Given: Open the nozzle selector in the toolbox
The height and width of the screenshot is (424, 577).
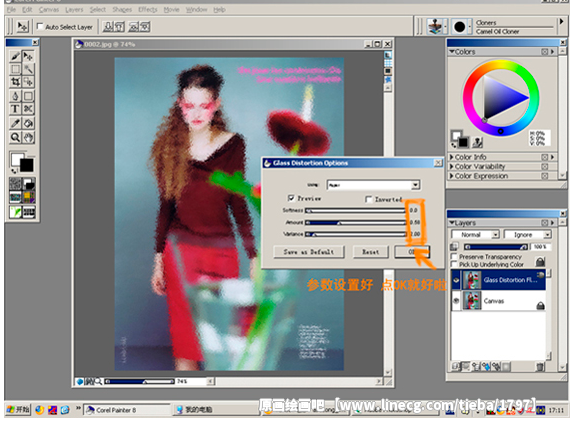Looking at the screenshot, I should click(29, 212).
